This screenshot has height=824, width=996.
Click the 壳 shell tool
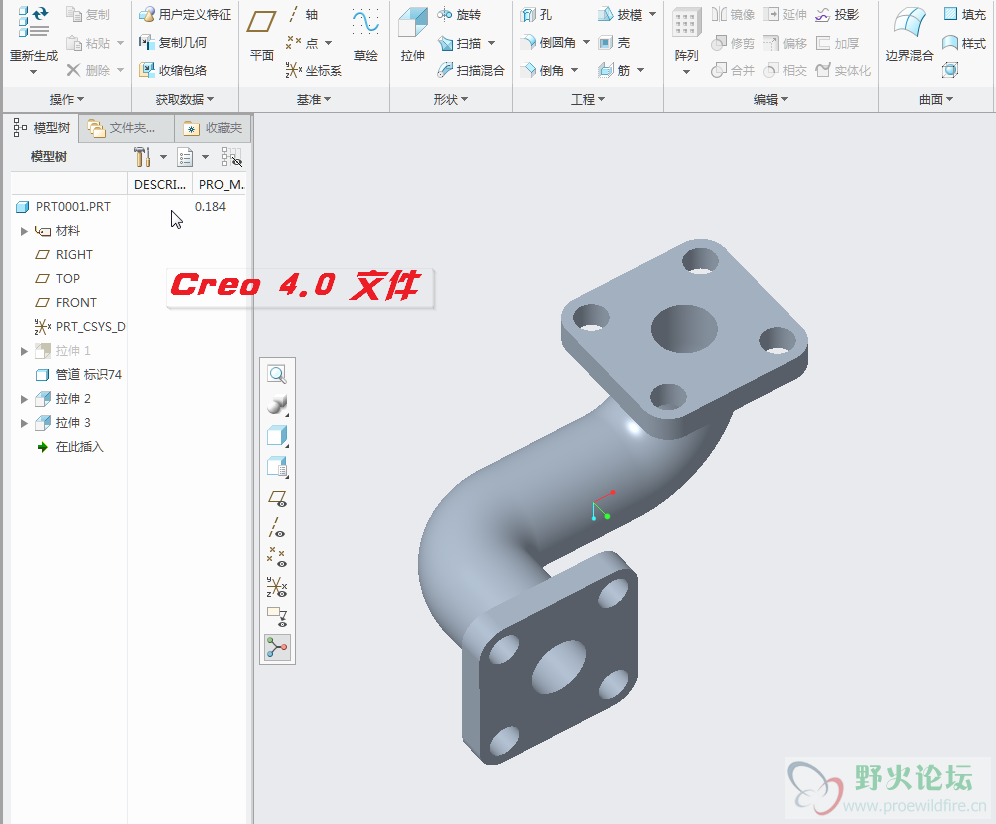tap(614, 43)
